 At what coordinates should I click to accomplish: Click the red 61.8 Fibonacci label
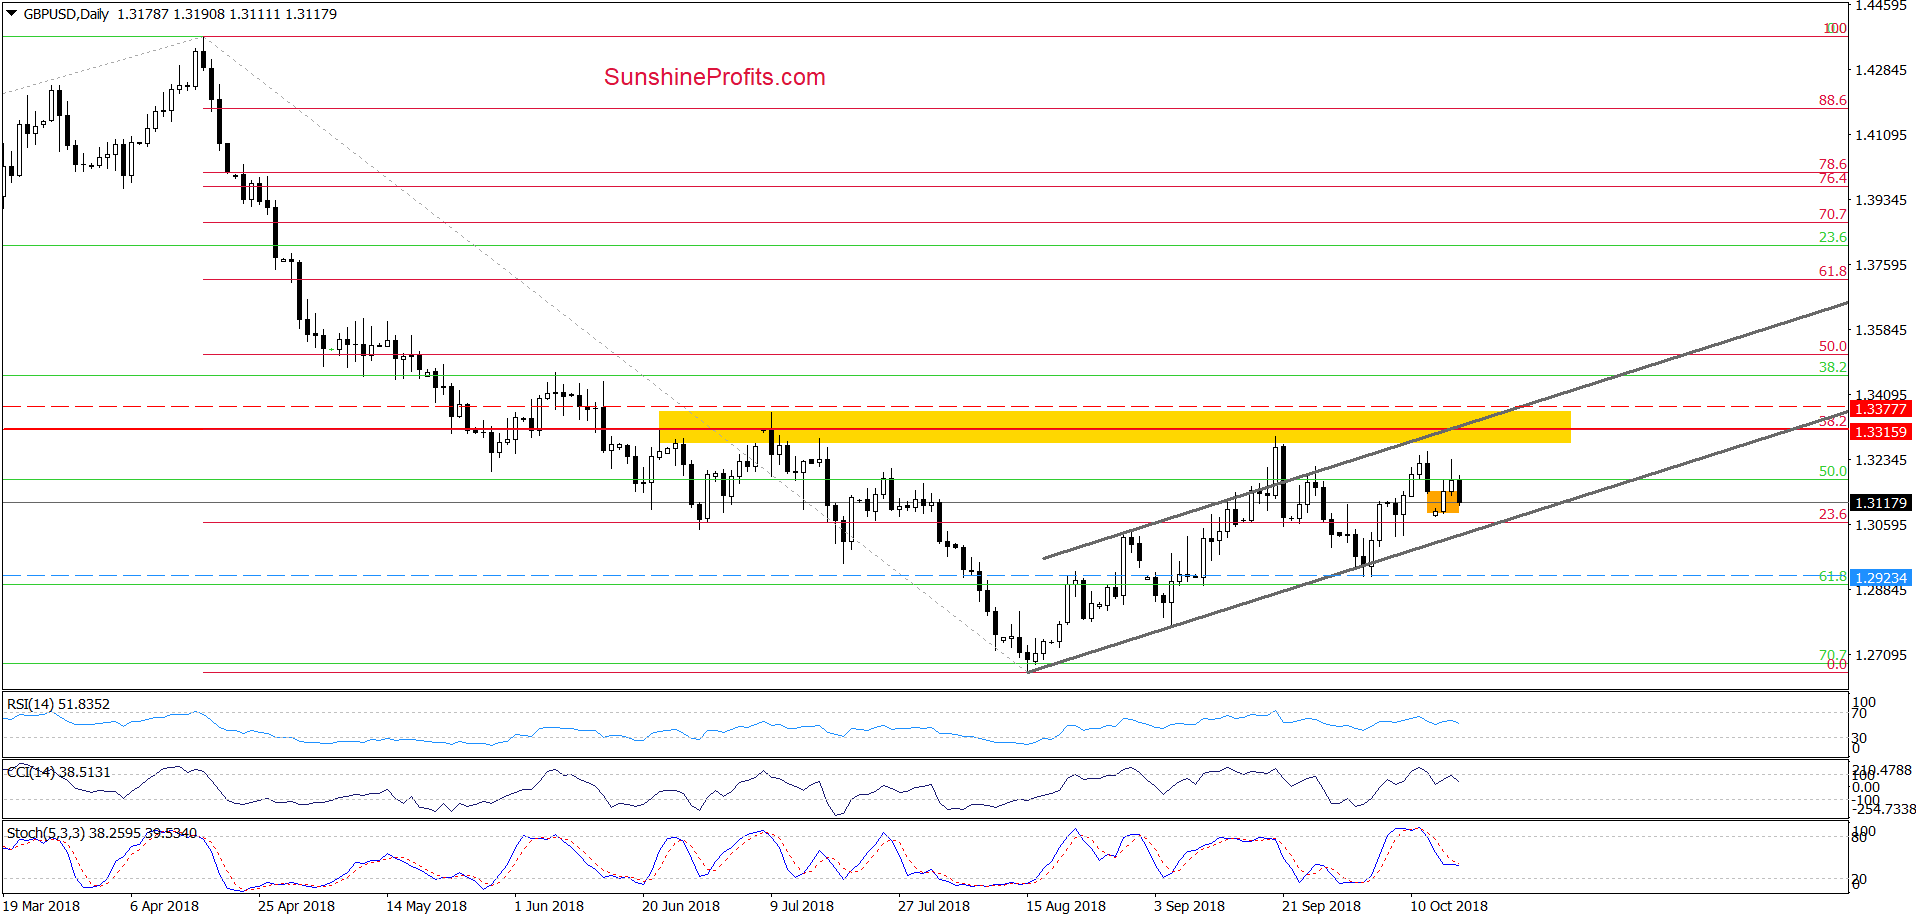[1832, 271]
